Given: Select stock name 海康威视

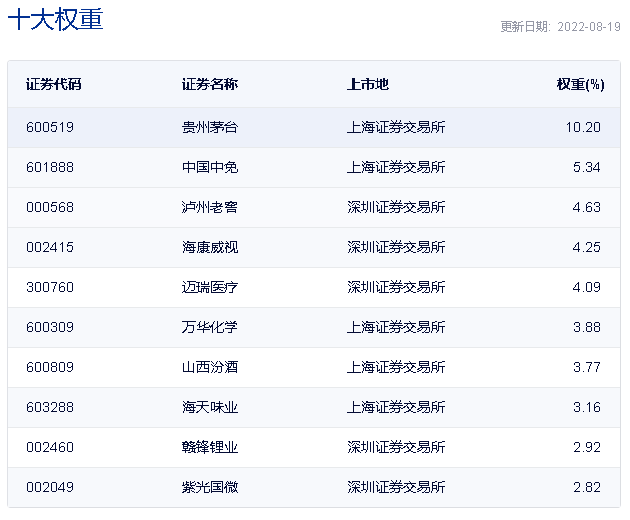Looking at the screenshot, I should [x=210, y=247].
